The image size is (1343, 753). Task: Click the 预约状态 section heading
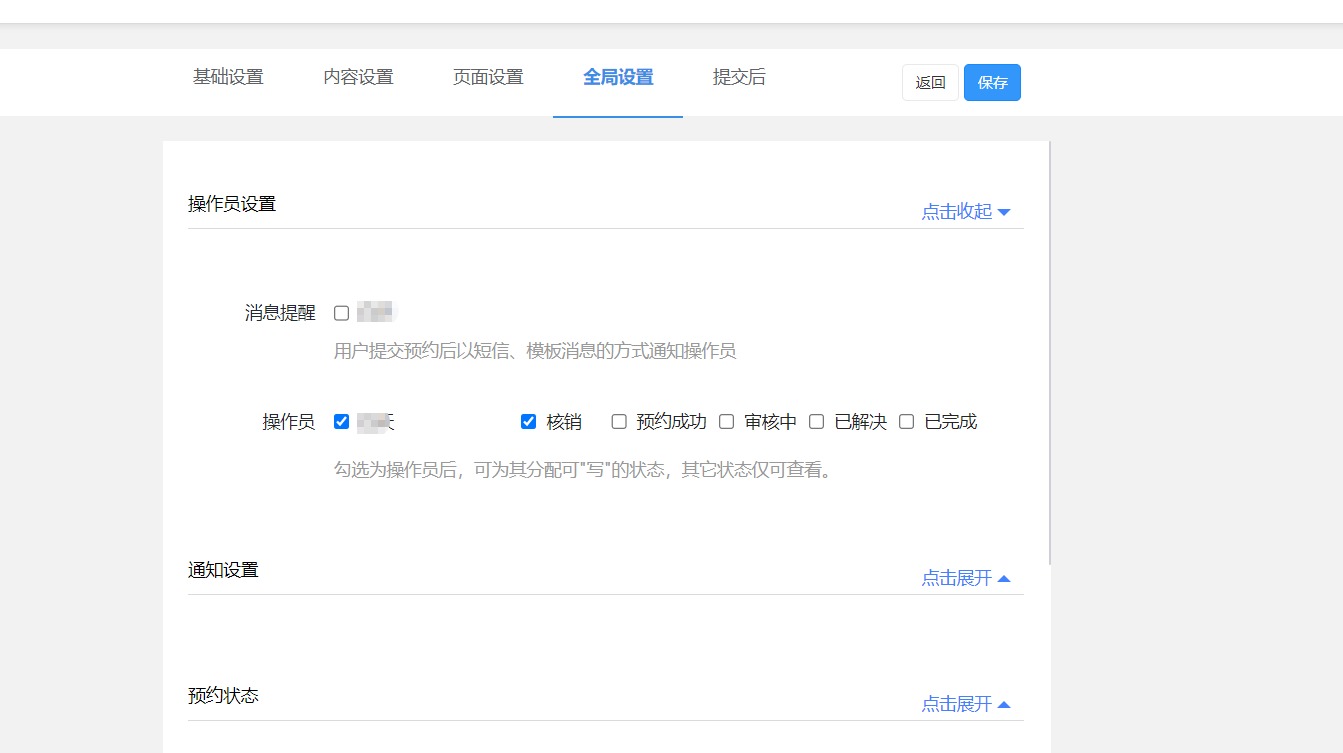point(223,696)
